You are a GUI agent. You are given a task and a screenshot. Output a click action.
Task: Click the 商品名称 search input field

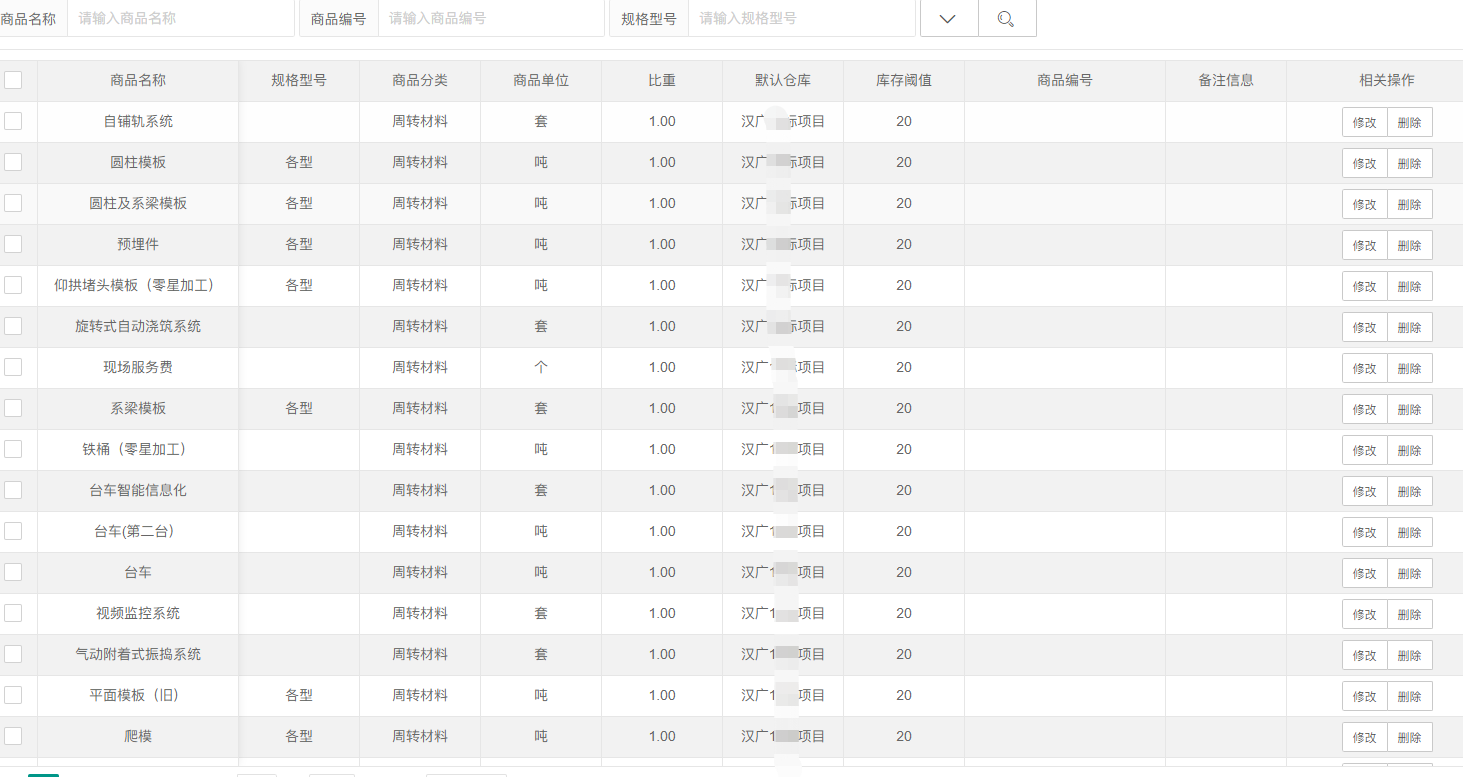pos(180,18)
